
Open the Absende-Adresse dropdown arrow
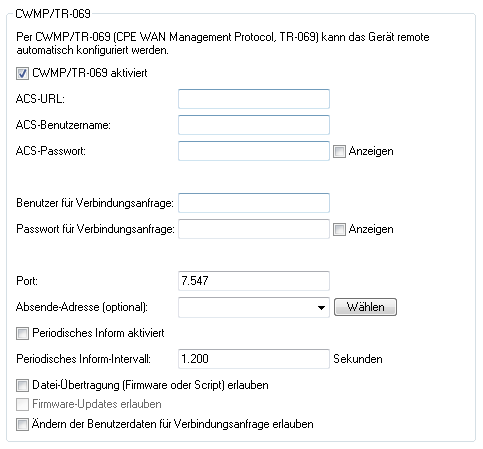pos(321,307)
